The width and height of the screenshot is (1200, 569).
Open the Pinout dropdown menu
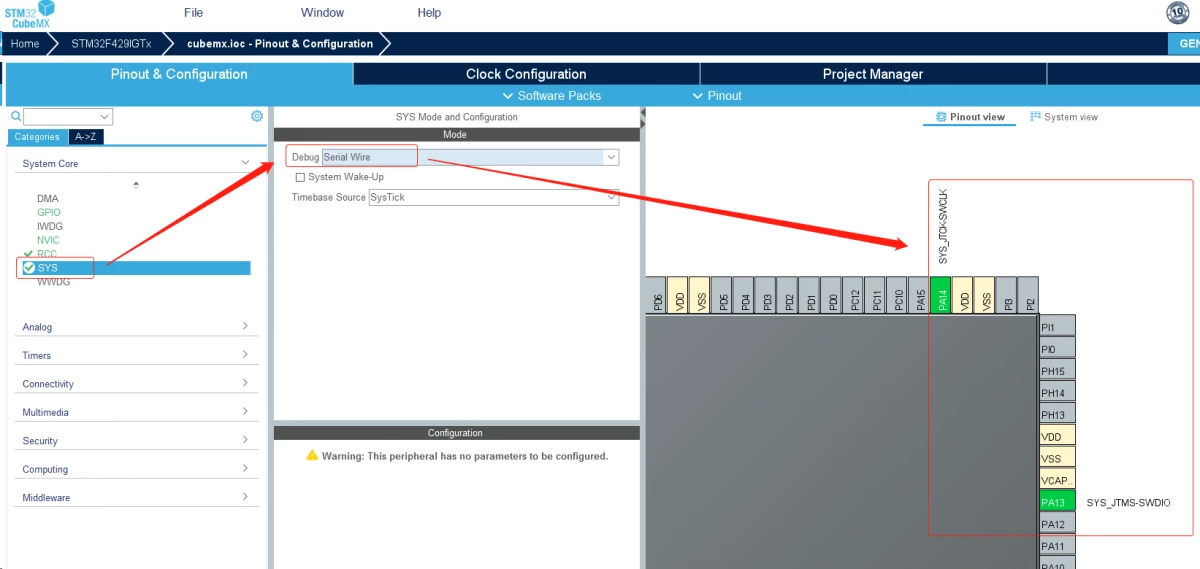tap(717, 96)
